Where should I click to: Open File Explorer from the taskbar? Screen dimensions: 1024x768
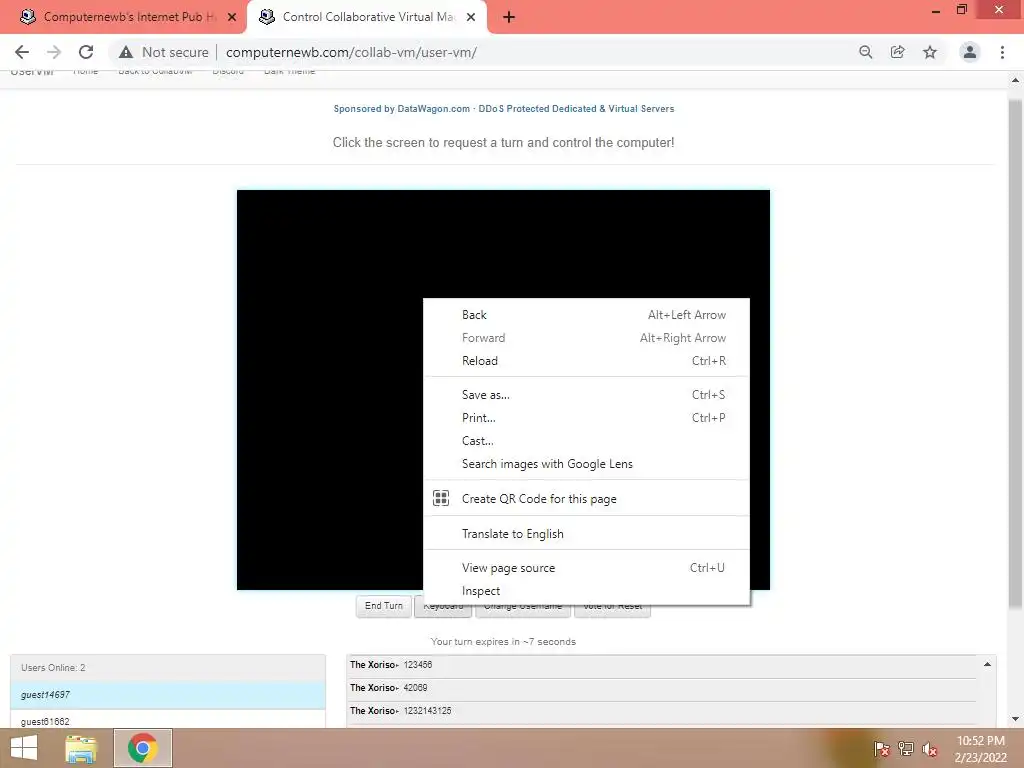click(x=81, y=748)
